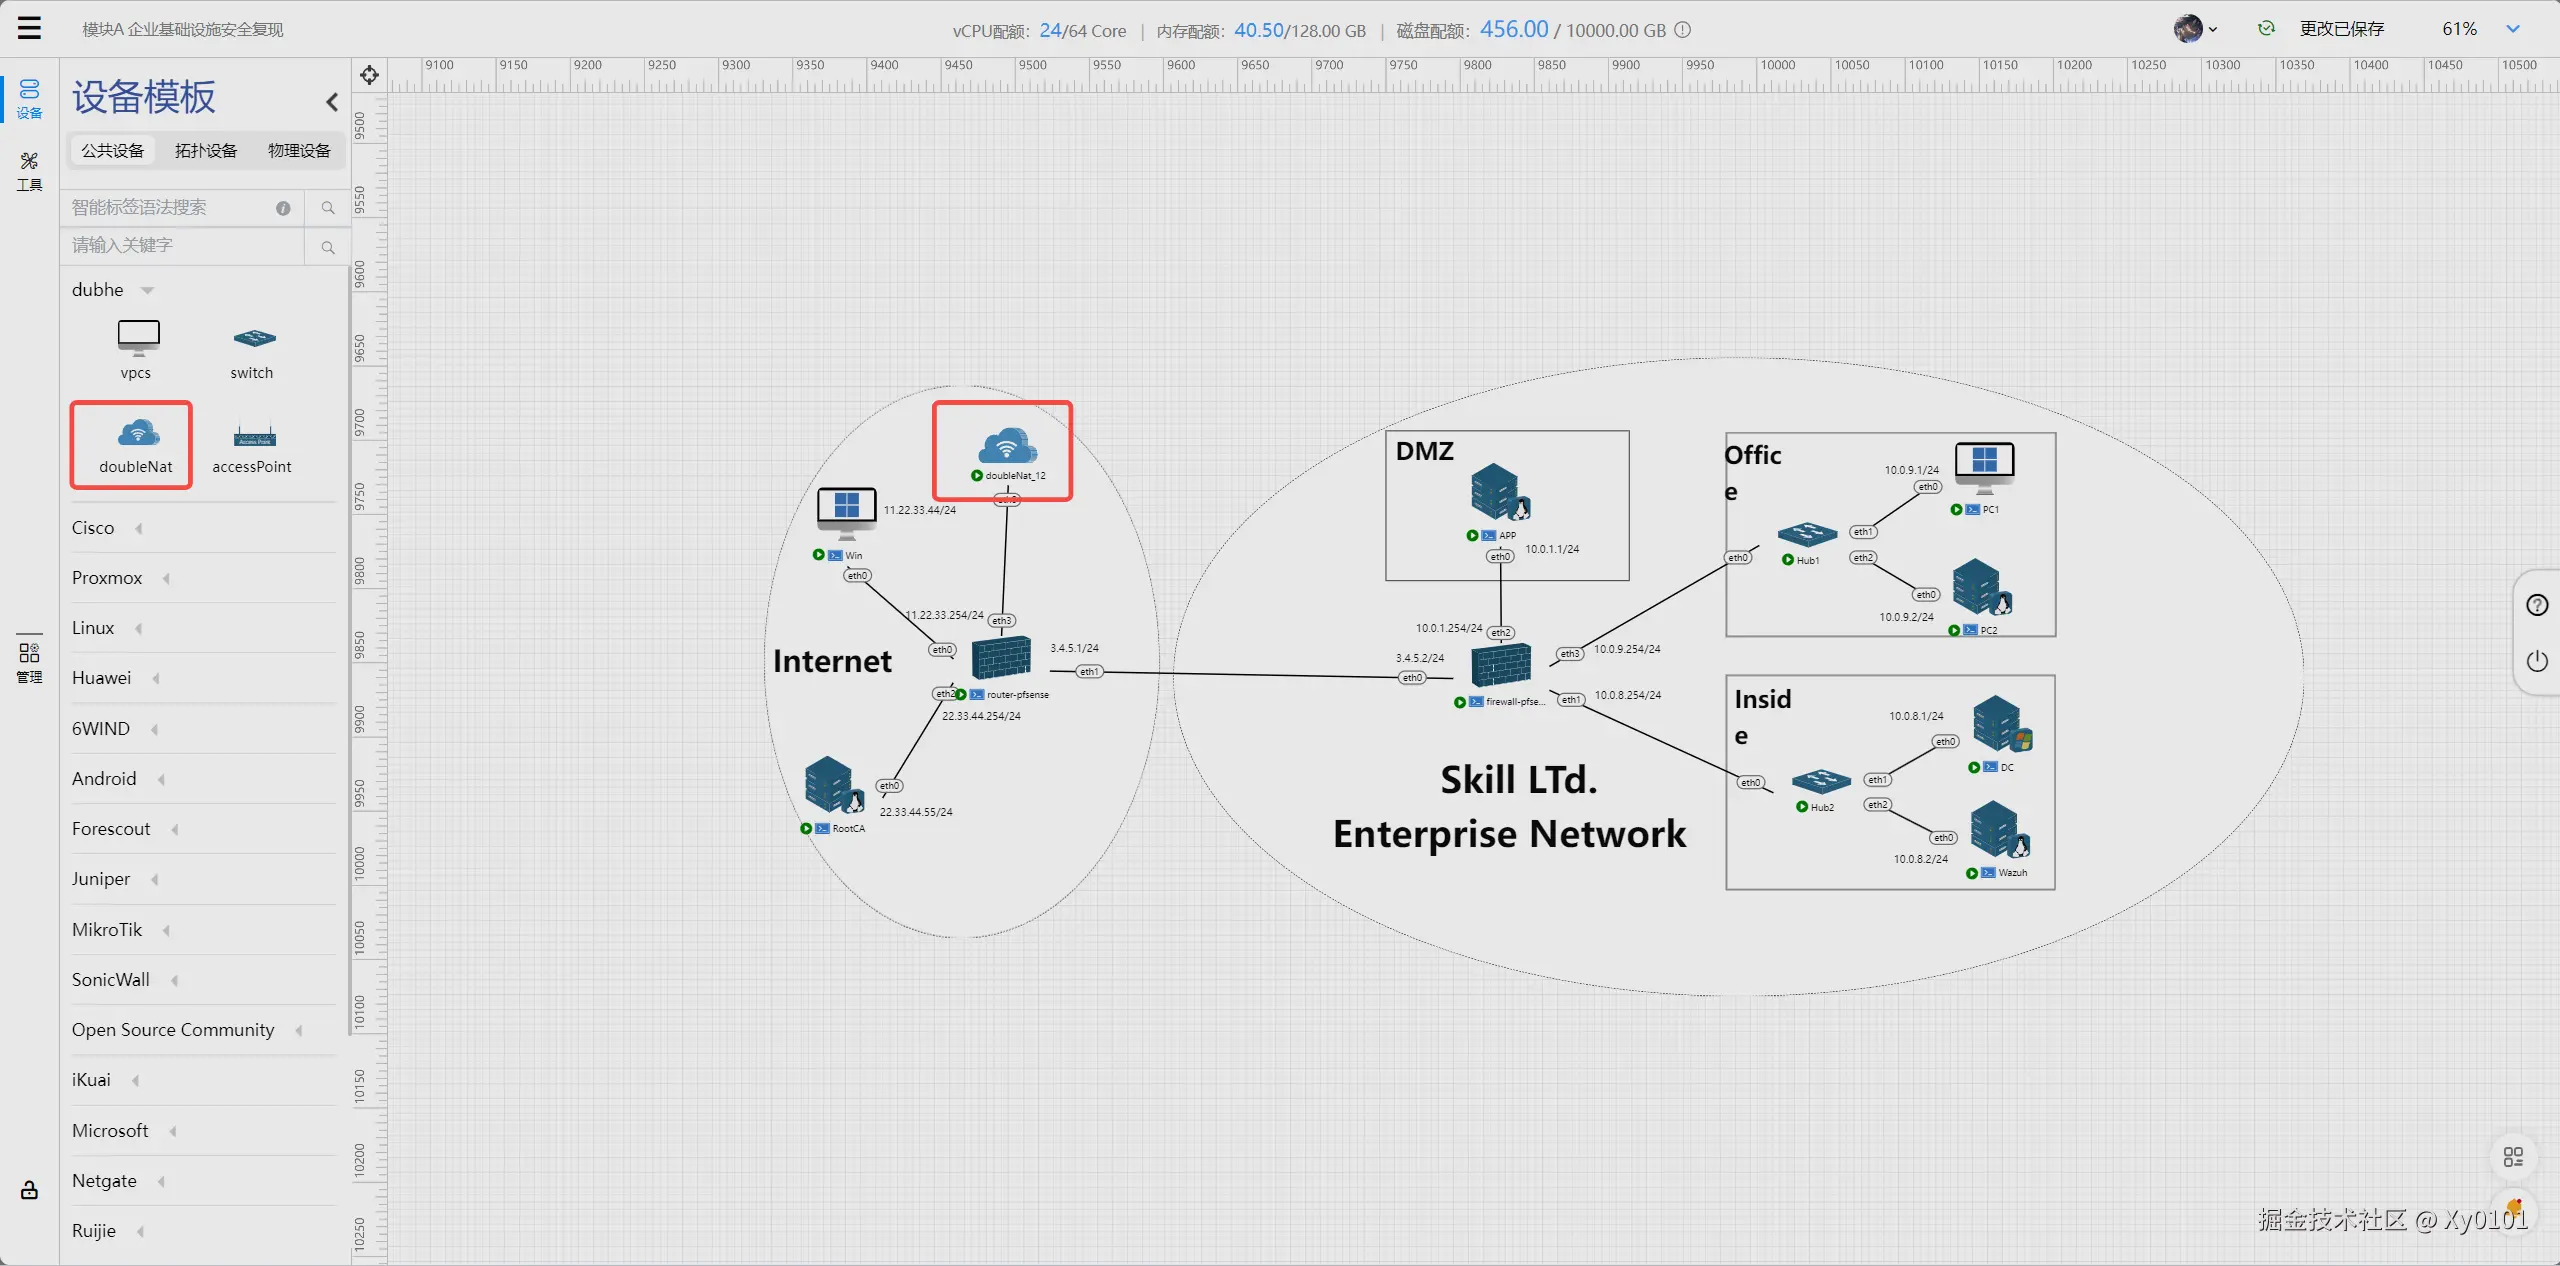Open the 管理 management sidebar panel

[x=29, y=662]
